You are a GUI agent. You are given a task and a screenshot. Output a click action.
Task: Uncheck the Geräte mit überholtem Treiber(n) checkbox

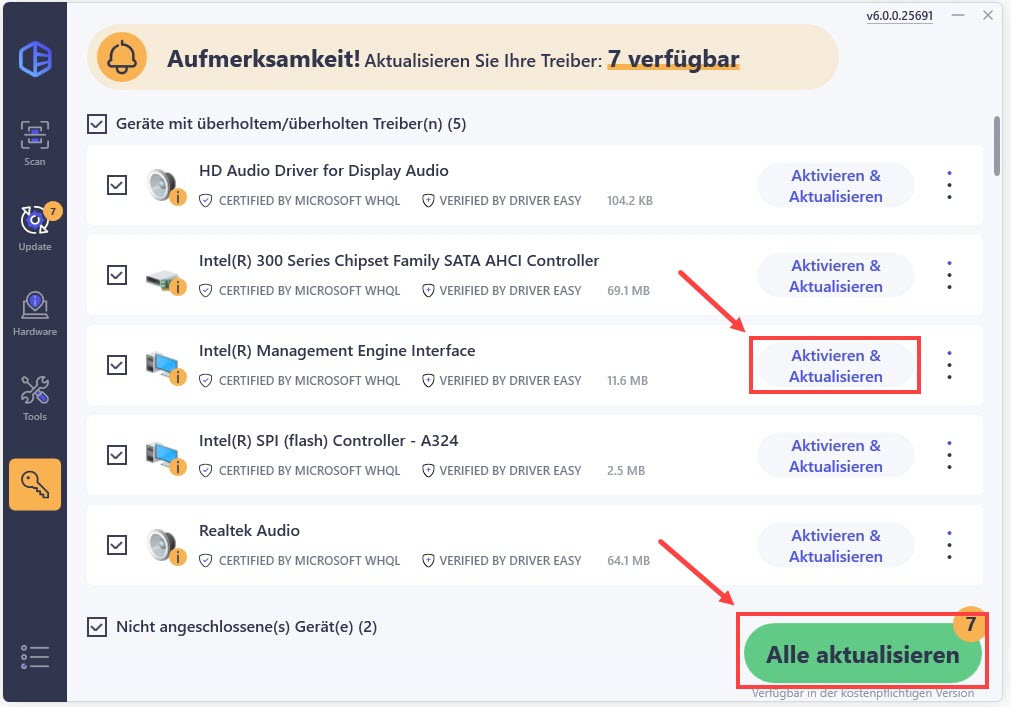97,123
